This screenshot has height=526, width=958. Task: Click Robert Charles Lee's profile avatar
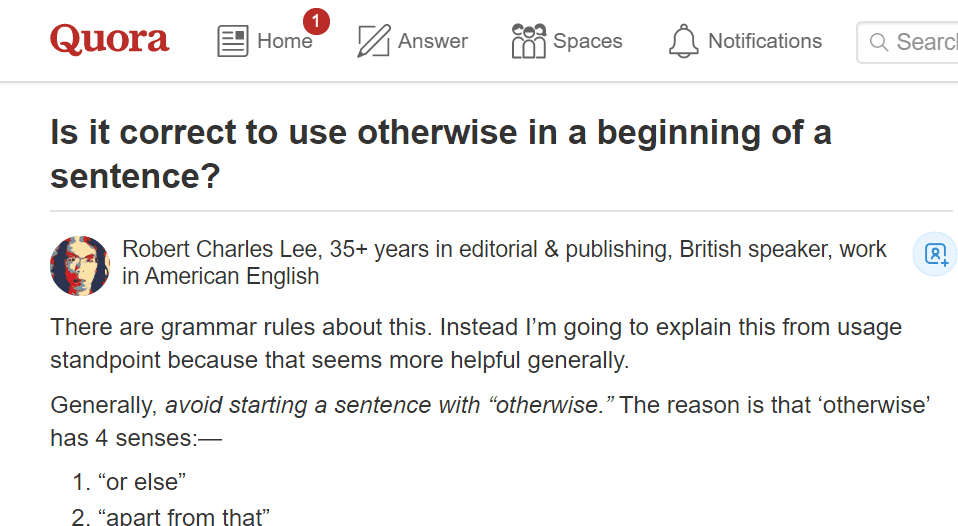(80, 266)
